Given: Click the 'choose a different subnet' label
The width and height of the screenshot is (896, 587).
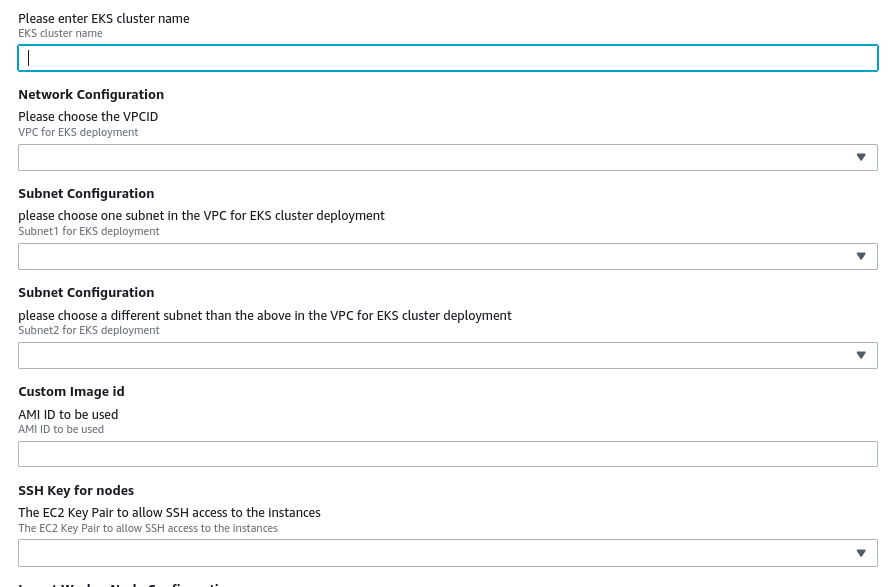Looking at the screenshot, I should click(x=265, y=315).
